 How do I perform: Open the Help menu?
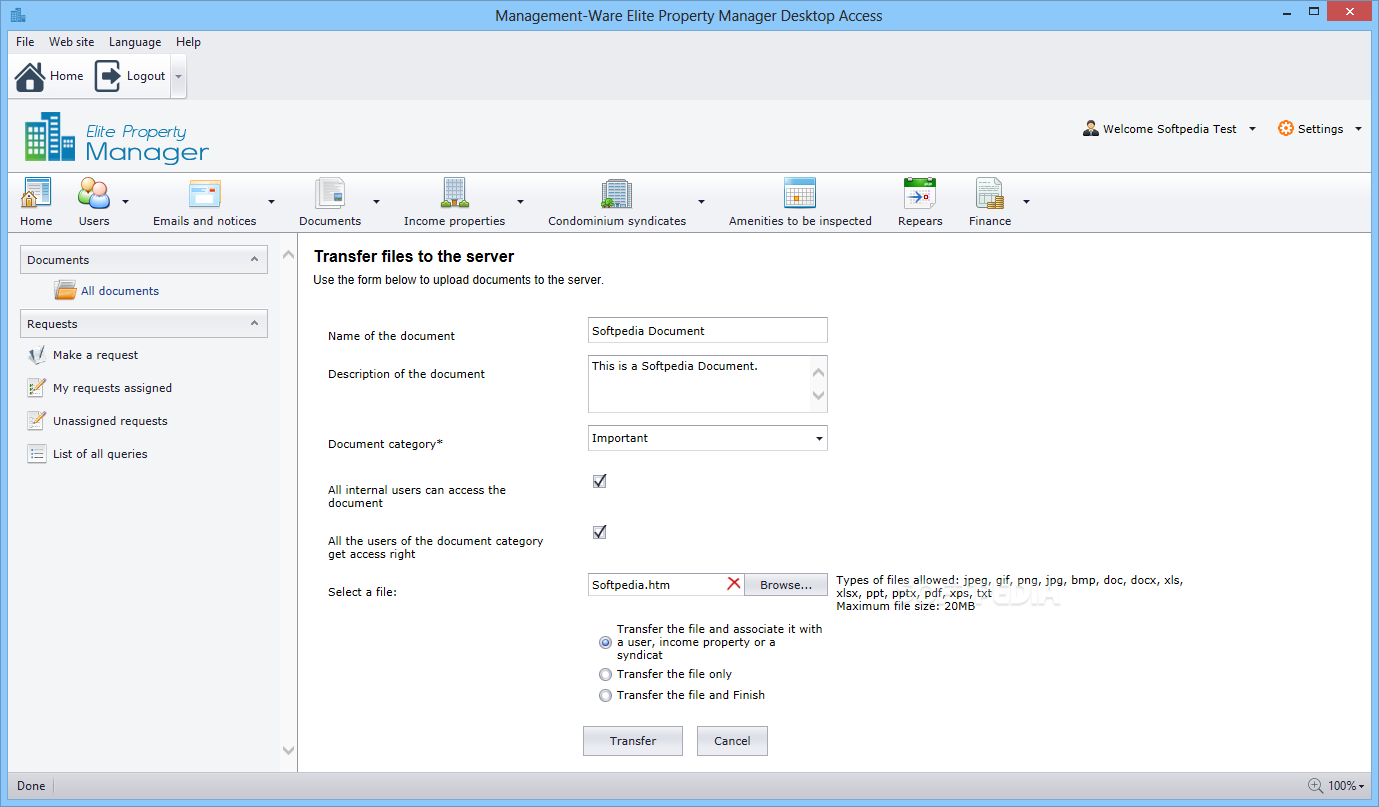click(x=188, y=42)
